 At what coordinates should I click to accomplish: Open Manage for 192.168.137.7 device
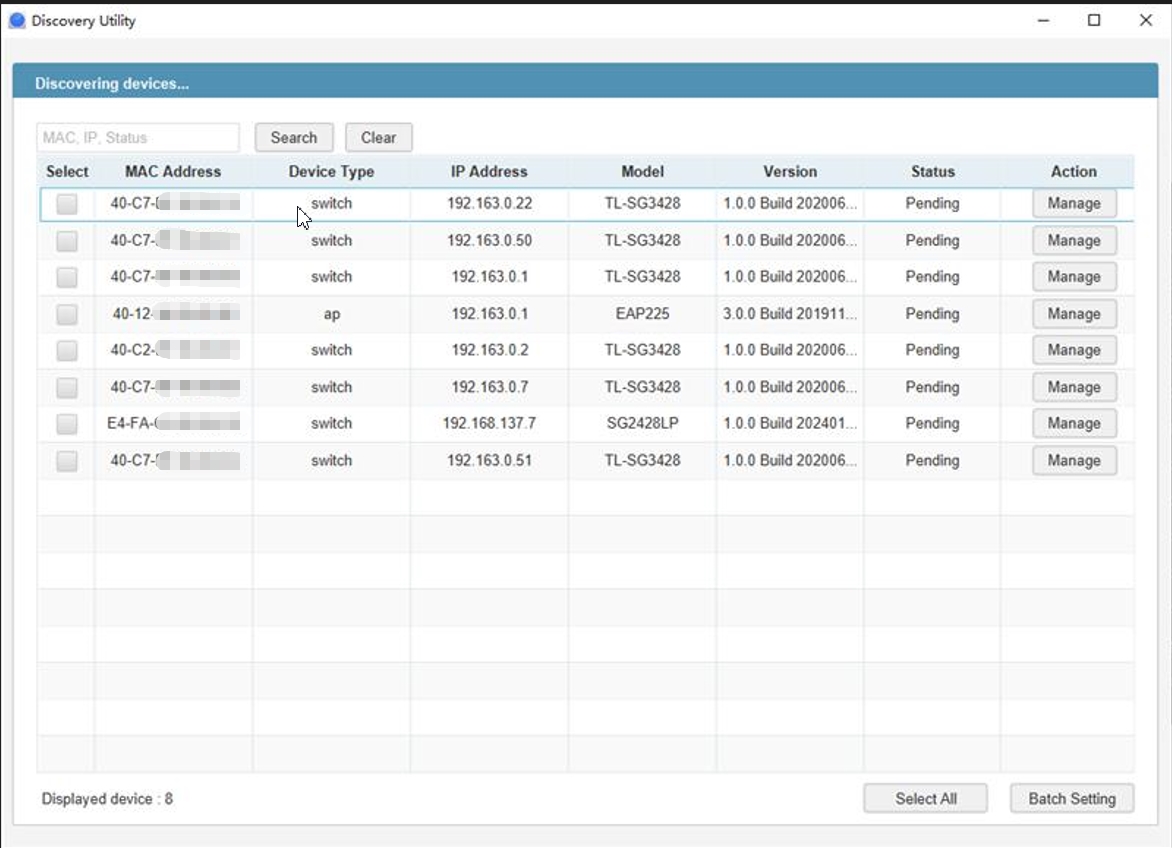tap(1074, 424)
